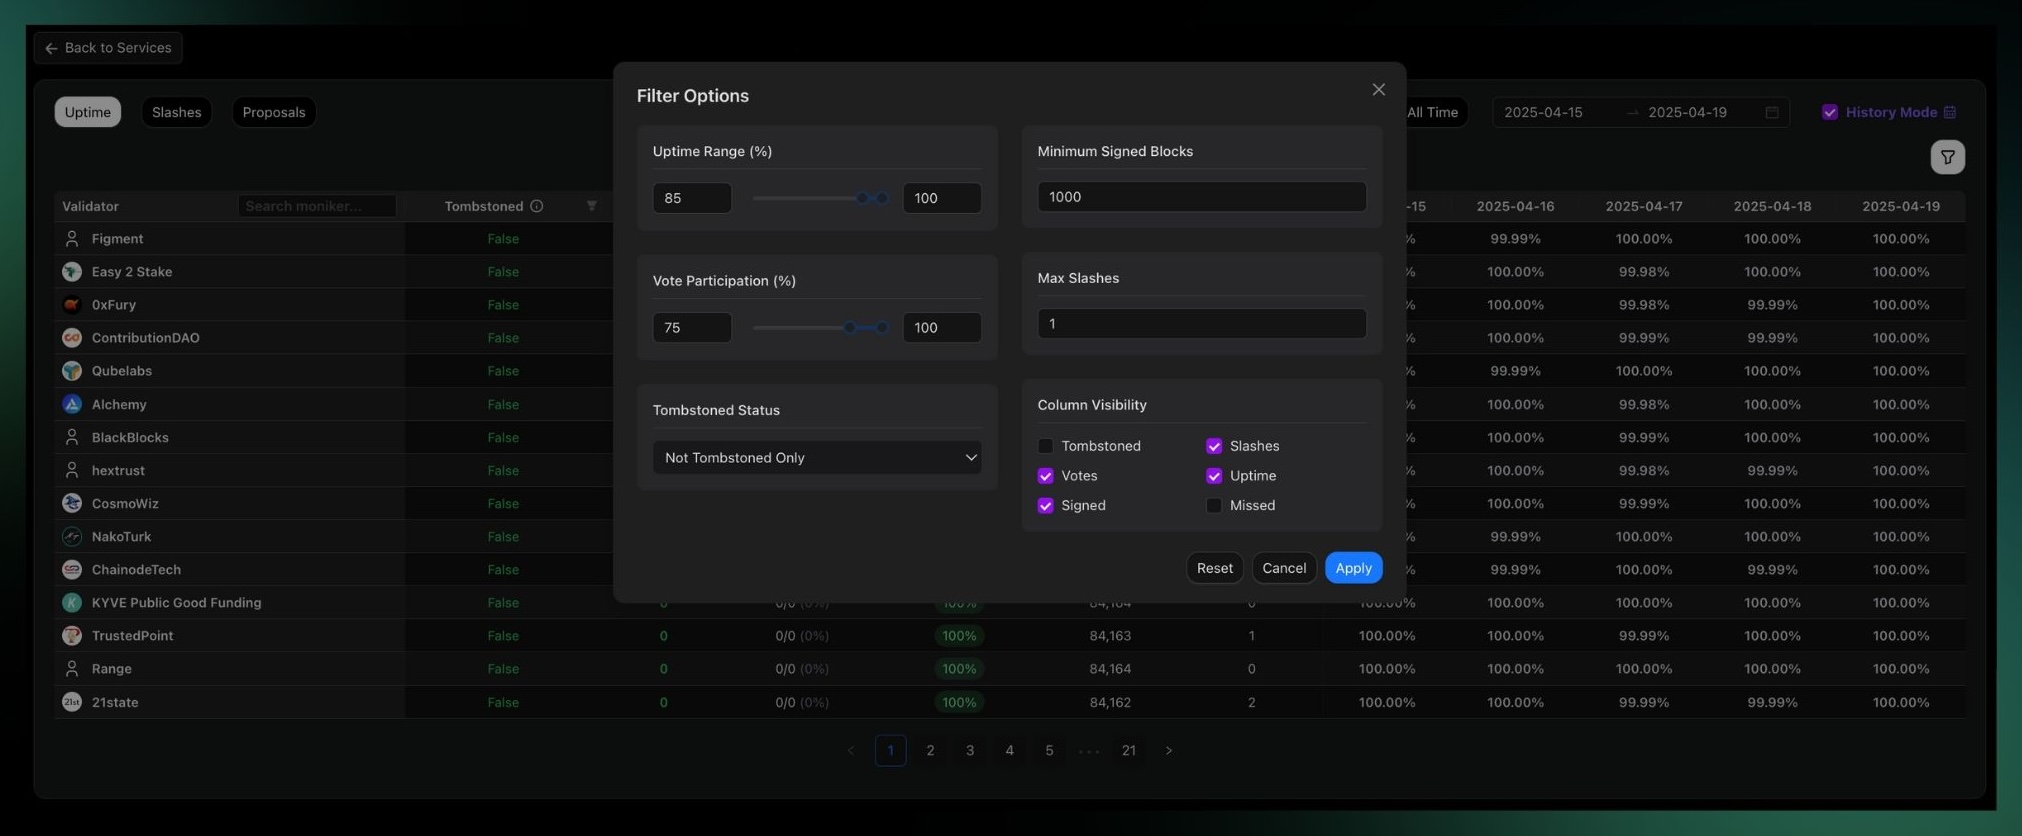Go to page 5

(x=1049, y=750)
